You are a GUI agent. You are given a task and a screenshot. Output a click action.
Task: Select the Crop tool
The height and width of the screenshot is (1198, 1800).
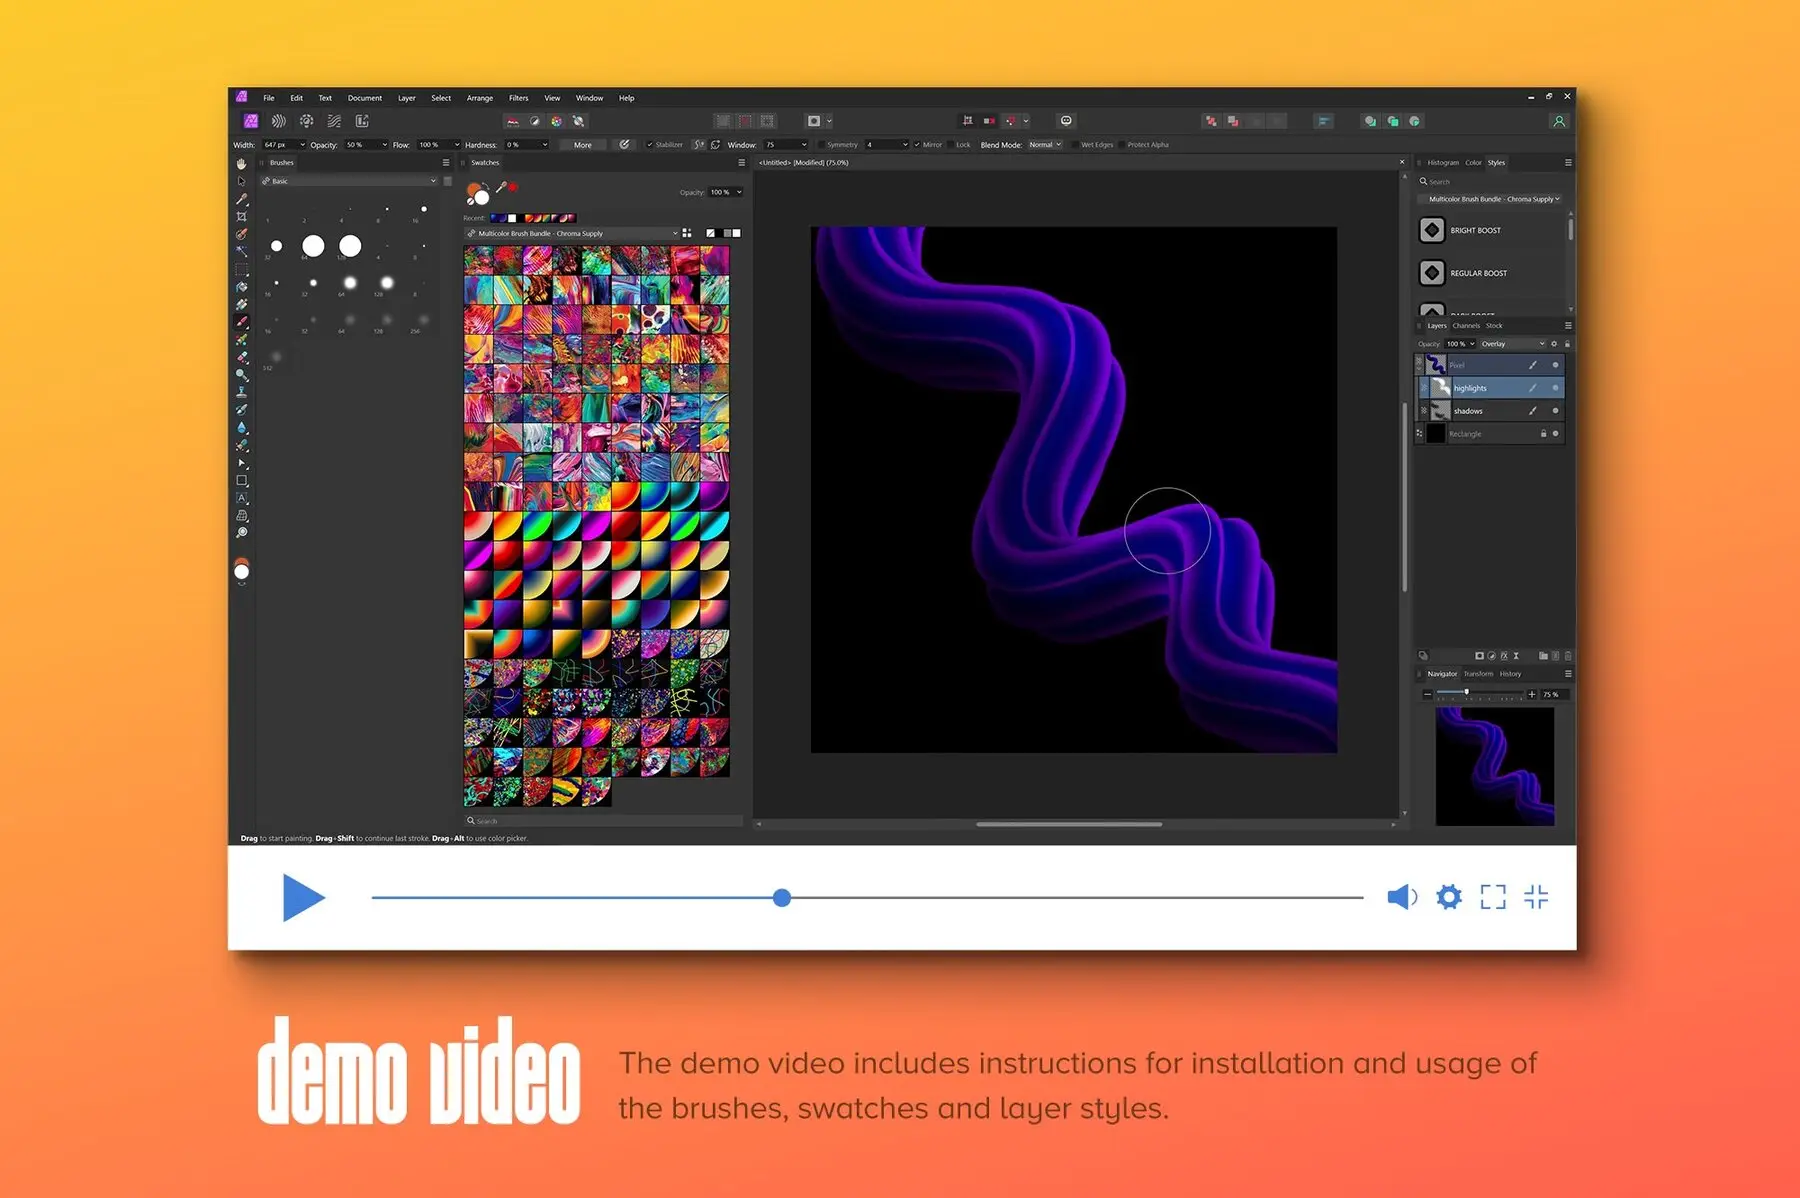[242, 215]
